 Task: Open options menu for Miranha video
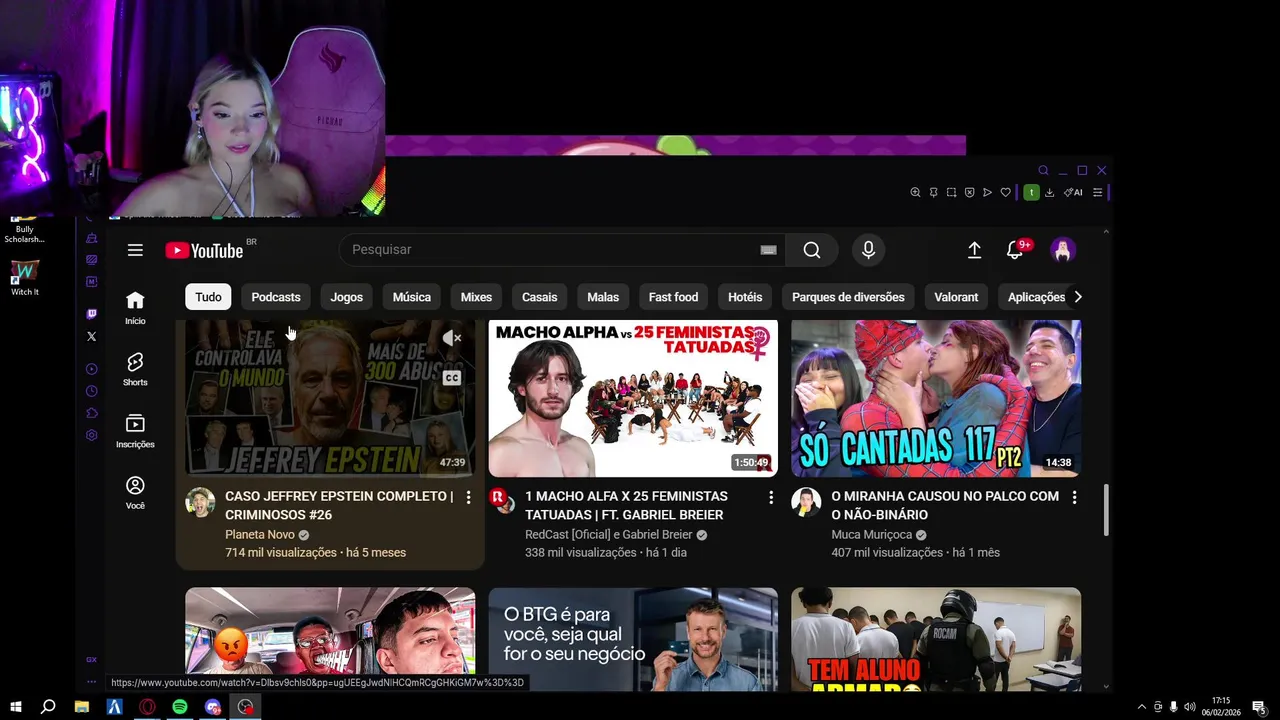[x=1074, y=497]
